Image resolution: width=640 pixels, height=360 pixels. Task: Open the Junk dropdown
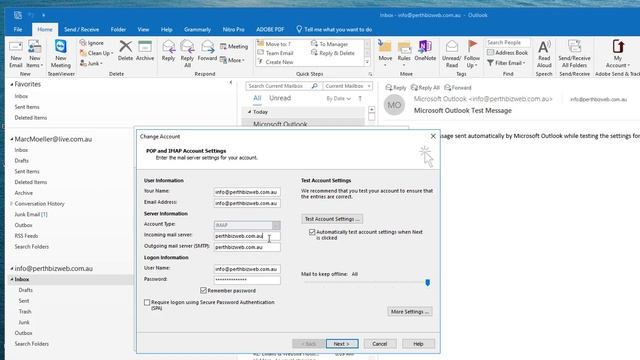coord(91,64)
